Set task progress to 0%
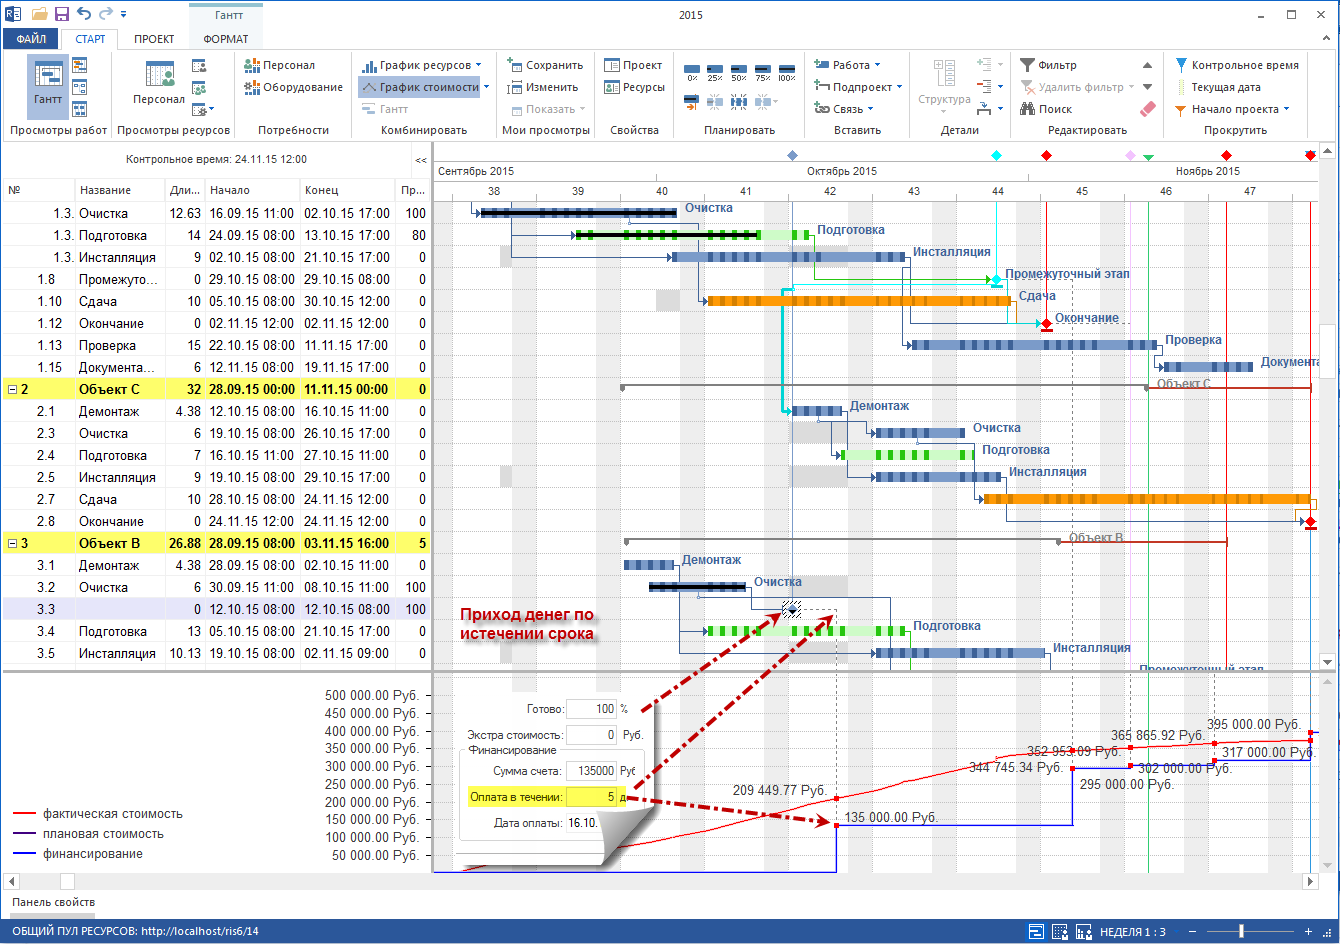Image resolution: width=1340 pixels, height=944 pixels. (692, 72)
